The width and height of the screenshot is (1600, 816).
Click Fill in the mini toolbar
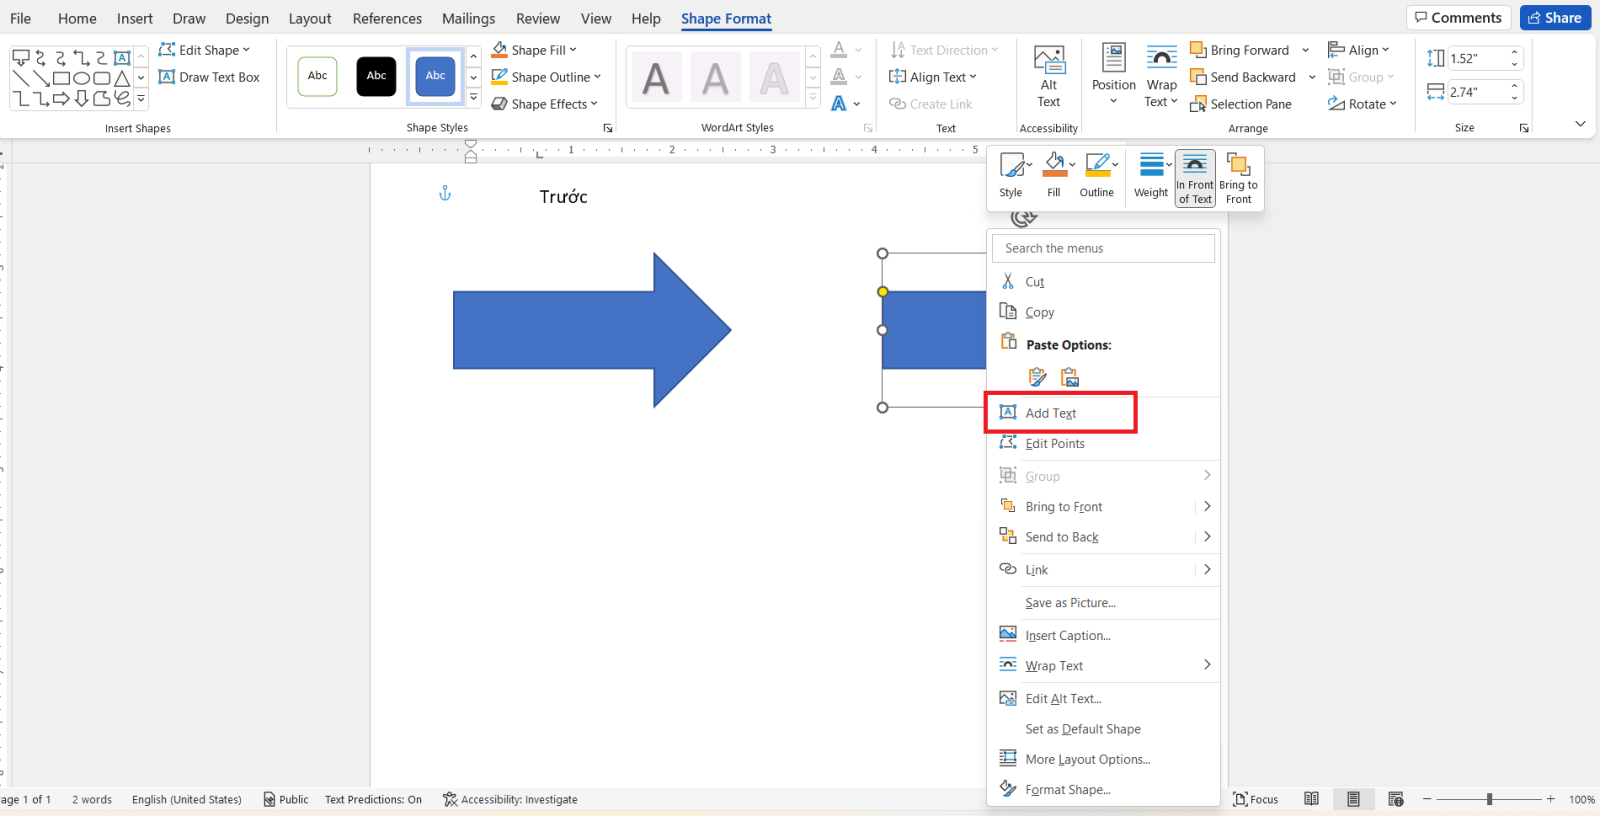(x=1054, y=175)
